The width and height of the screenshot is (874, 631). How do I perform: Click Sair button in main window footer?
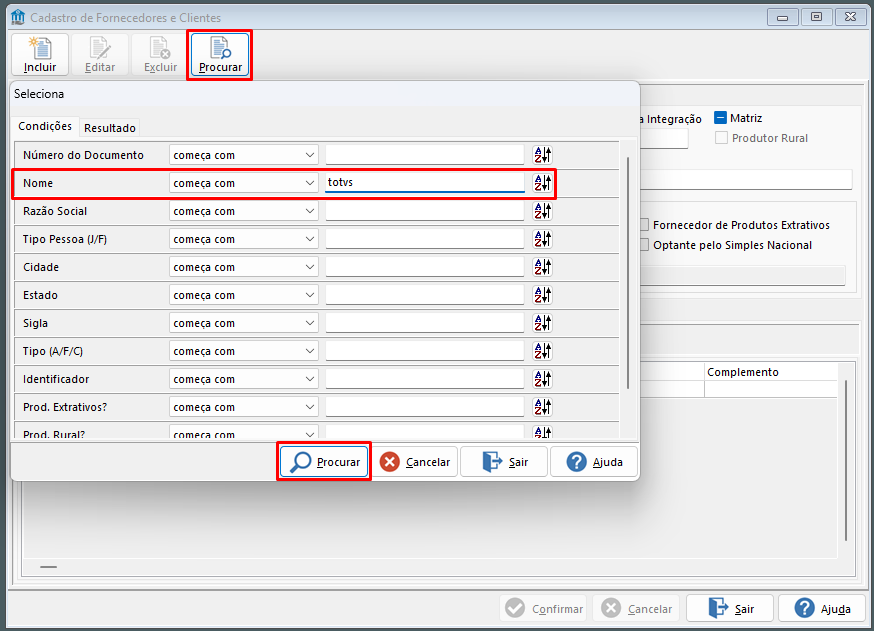[730, 608]
